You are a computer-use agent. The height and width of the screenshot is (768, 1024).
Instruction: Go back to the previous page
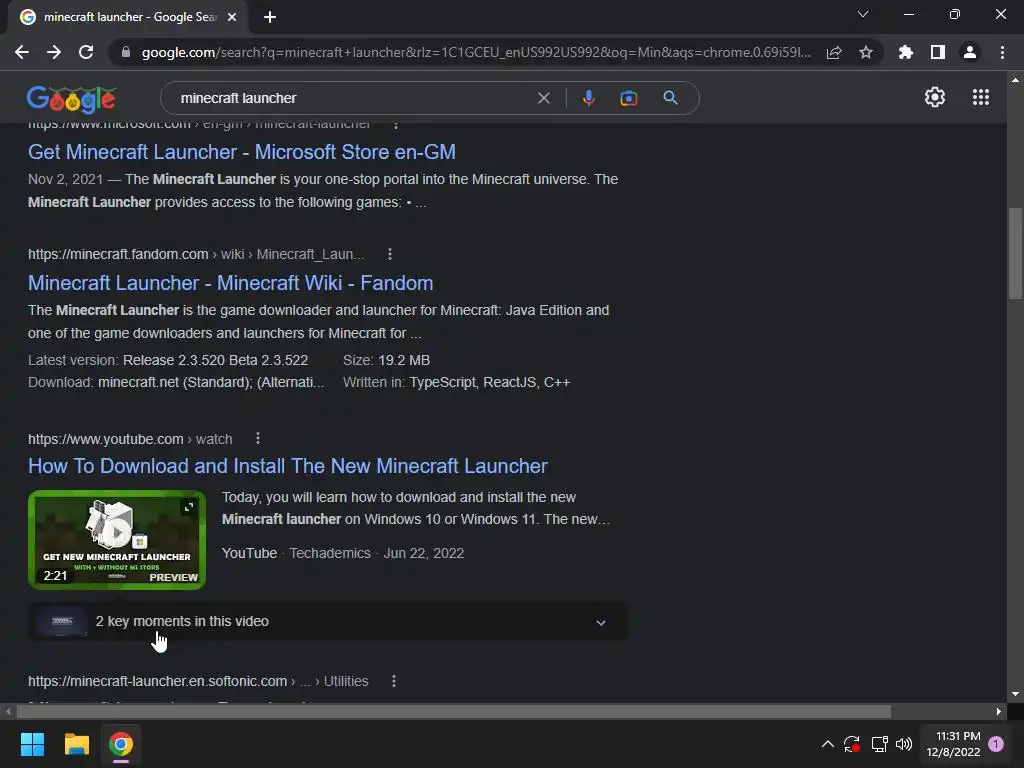tap(22, 52)
